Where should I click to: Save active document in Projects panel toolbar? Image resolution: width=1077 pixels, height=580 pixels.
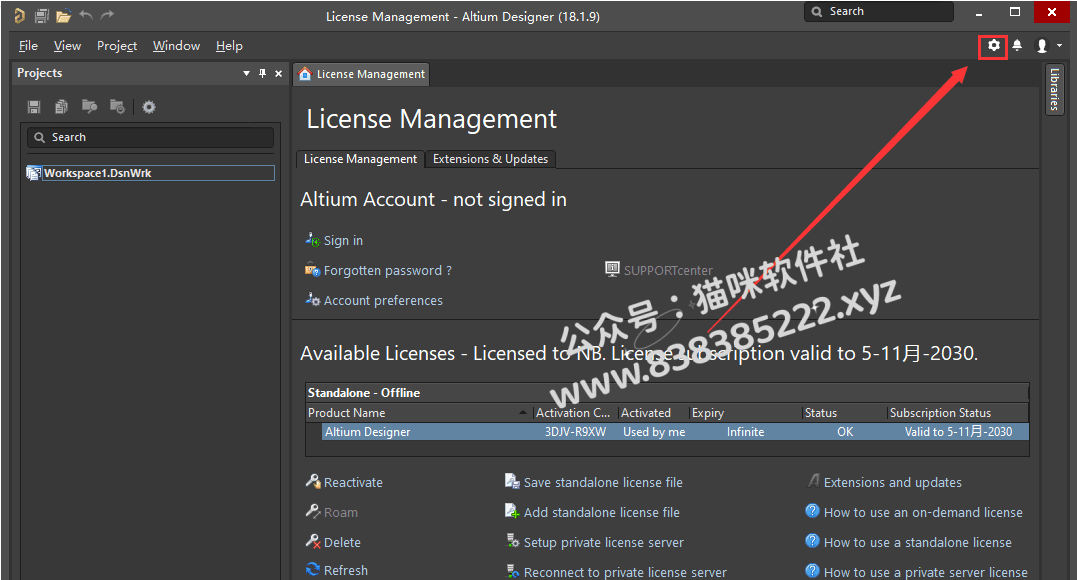coord(34,107)
